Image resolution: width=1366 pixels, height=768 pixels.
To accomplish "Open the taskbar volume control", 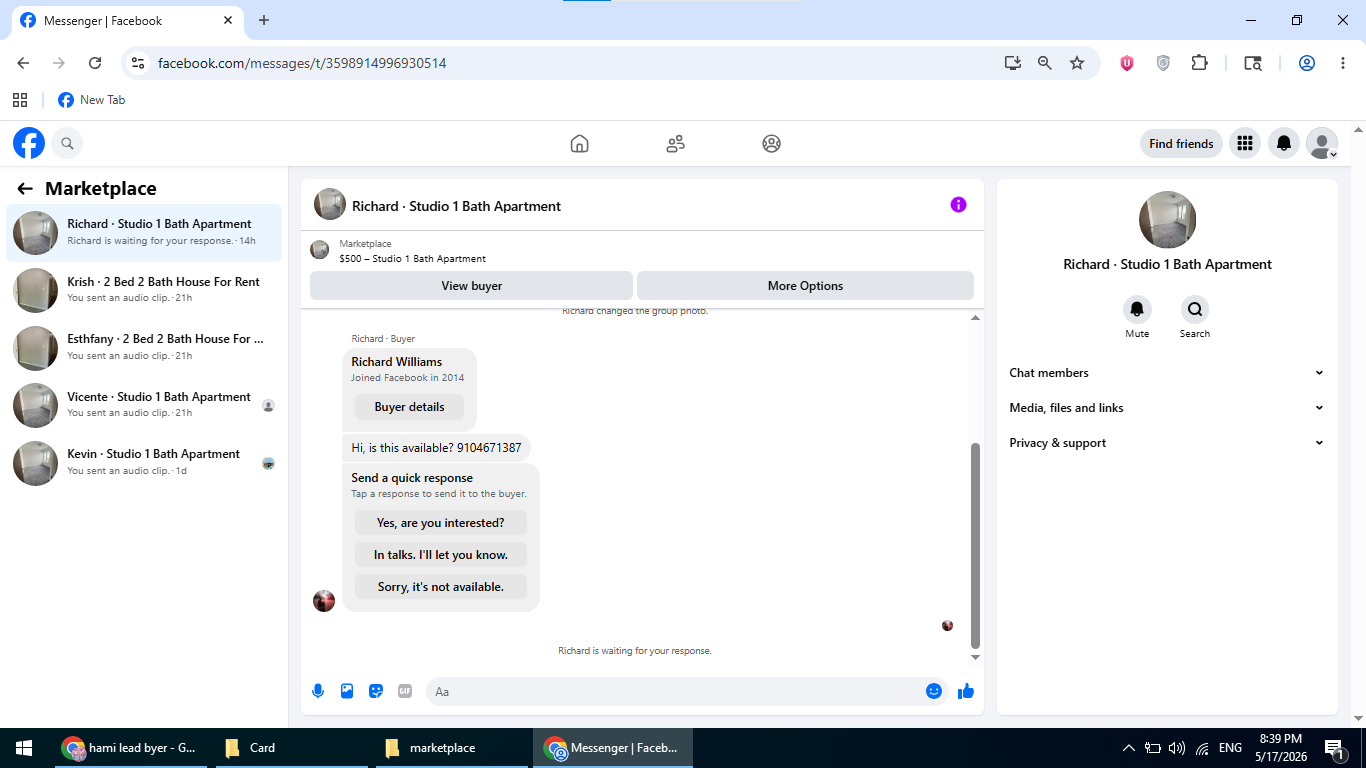I will [x=1177, y=748].
